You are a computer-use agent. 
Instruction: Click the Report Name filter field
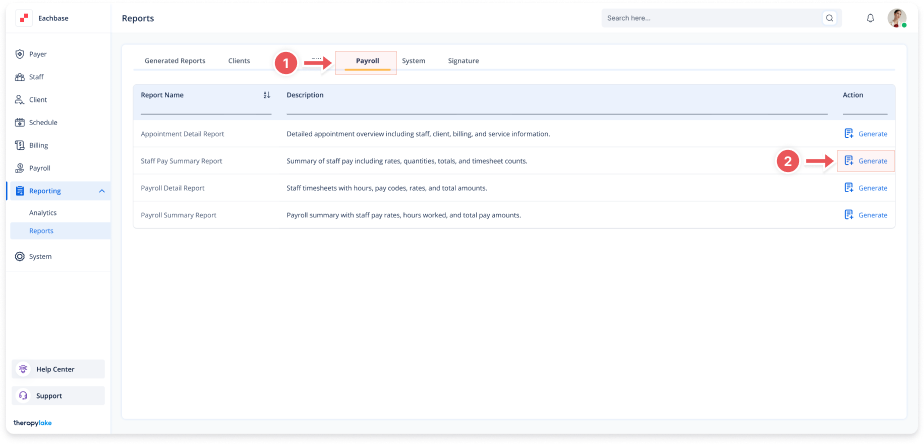(x=206, y=109)
